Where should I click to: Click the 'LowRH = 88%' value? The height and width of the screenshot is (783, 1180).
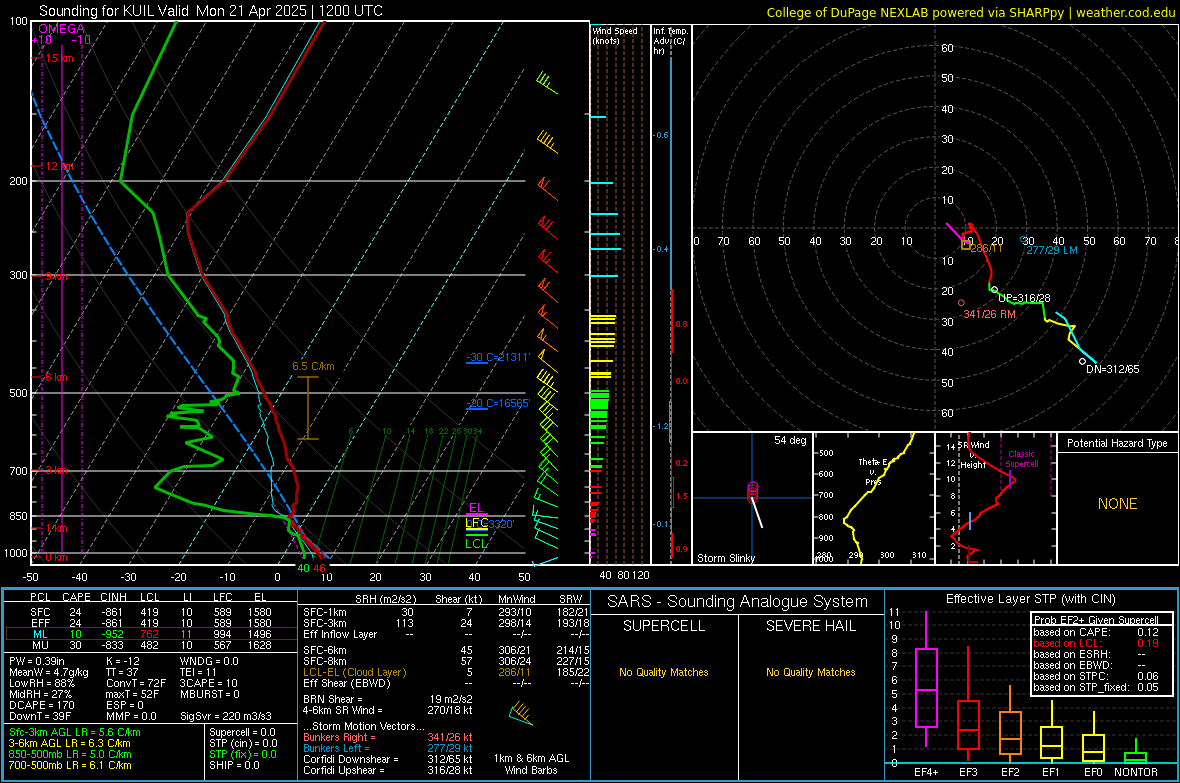[x=41, y=683]
